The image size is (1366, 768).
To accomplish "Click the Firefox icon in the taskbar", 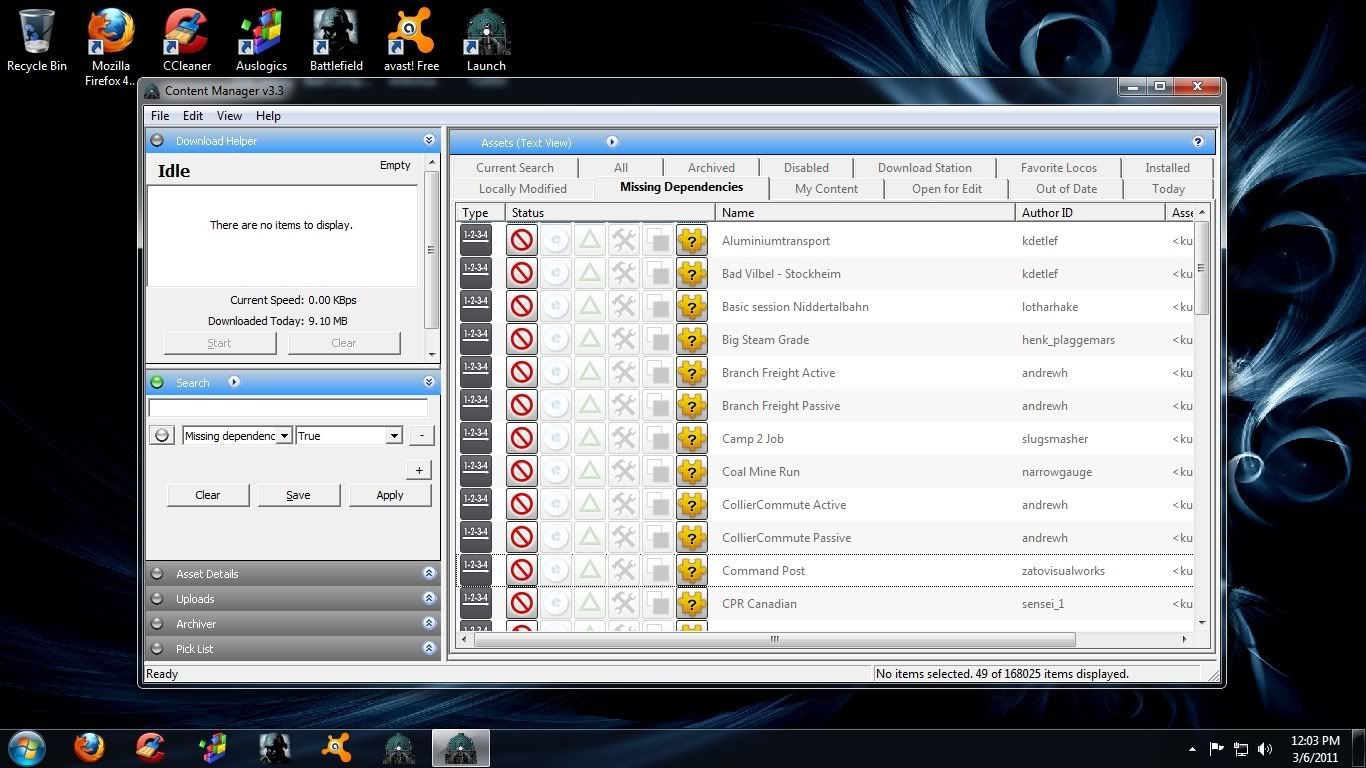I will click(89, 747).
